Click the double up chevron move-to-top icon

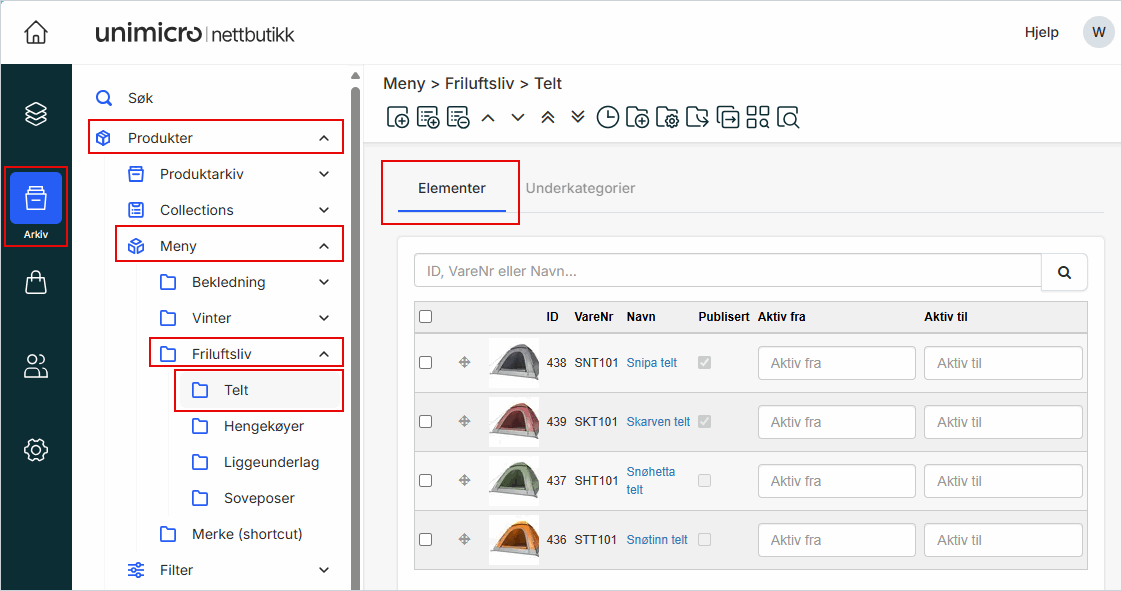(x=547, y=117)
